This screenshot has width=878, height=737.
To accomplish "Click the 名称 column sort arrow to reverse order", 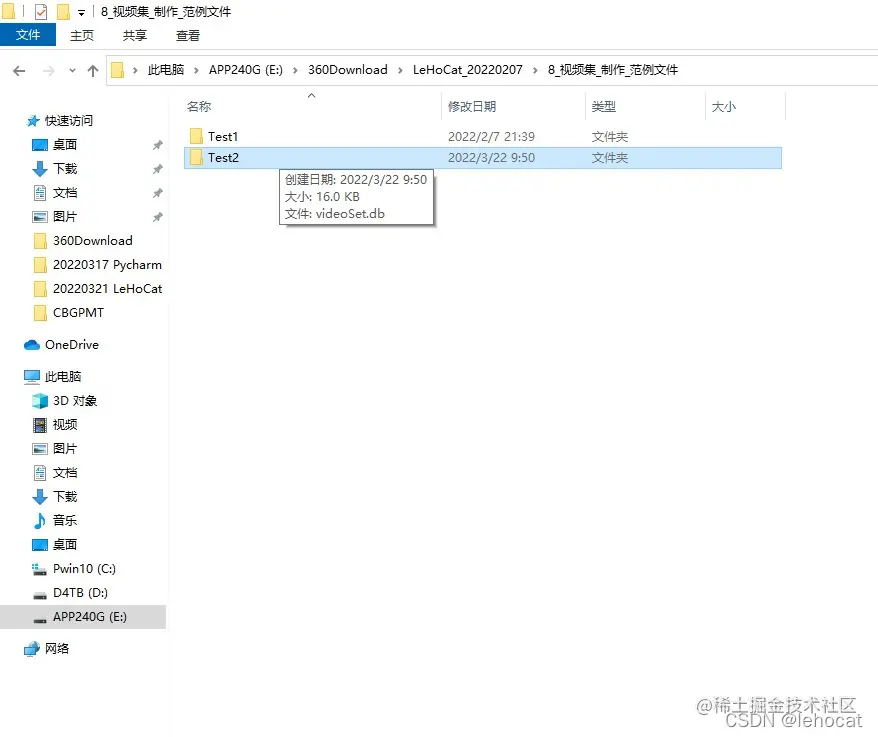I will pos(311,95).
